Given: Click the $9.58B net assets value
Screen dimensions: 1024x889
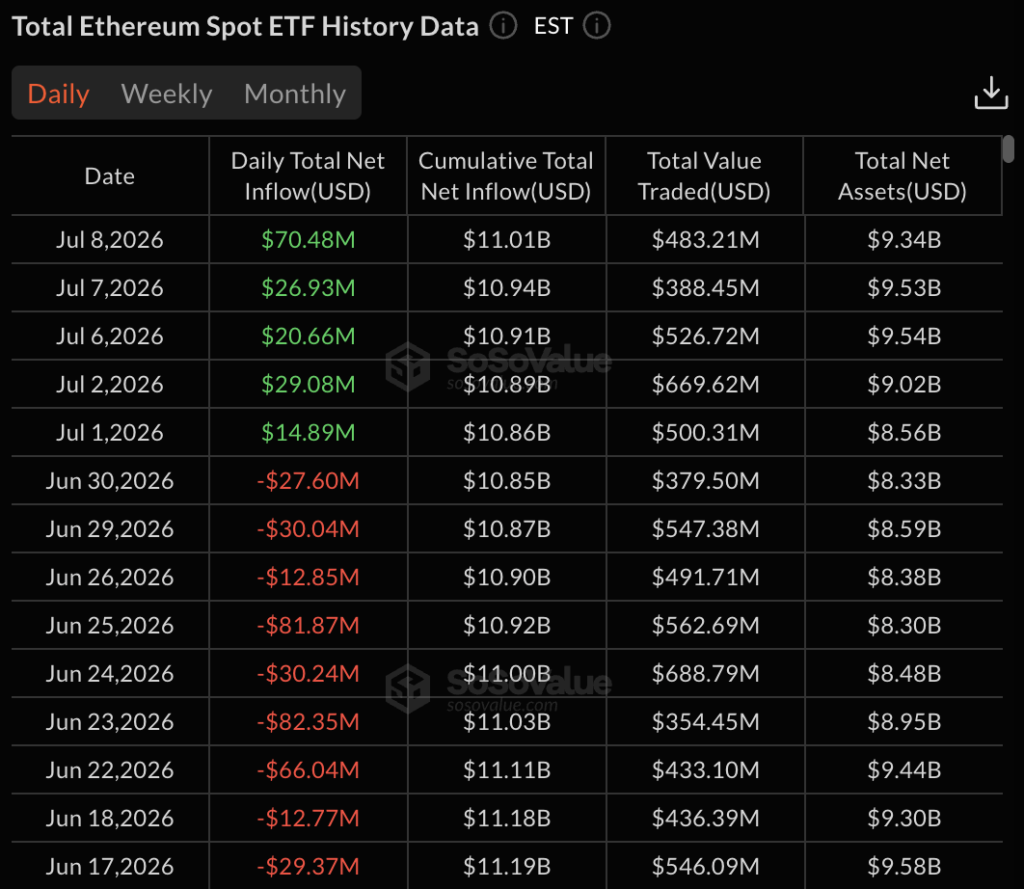Looking at the screenshot, I should [x=904, y=867].
